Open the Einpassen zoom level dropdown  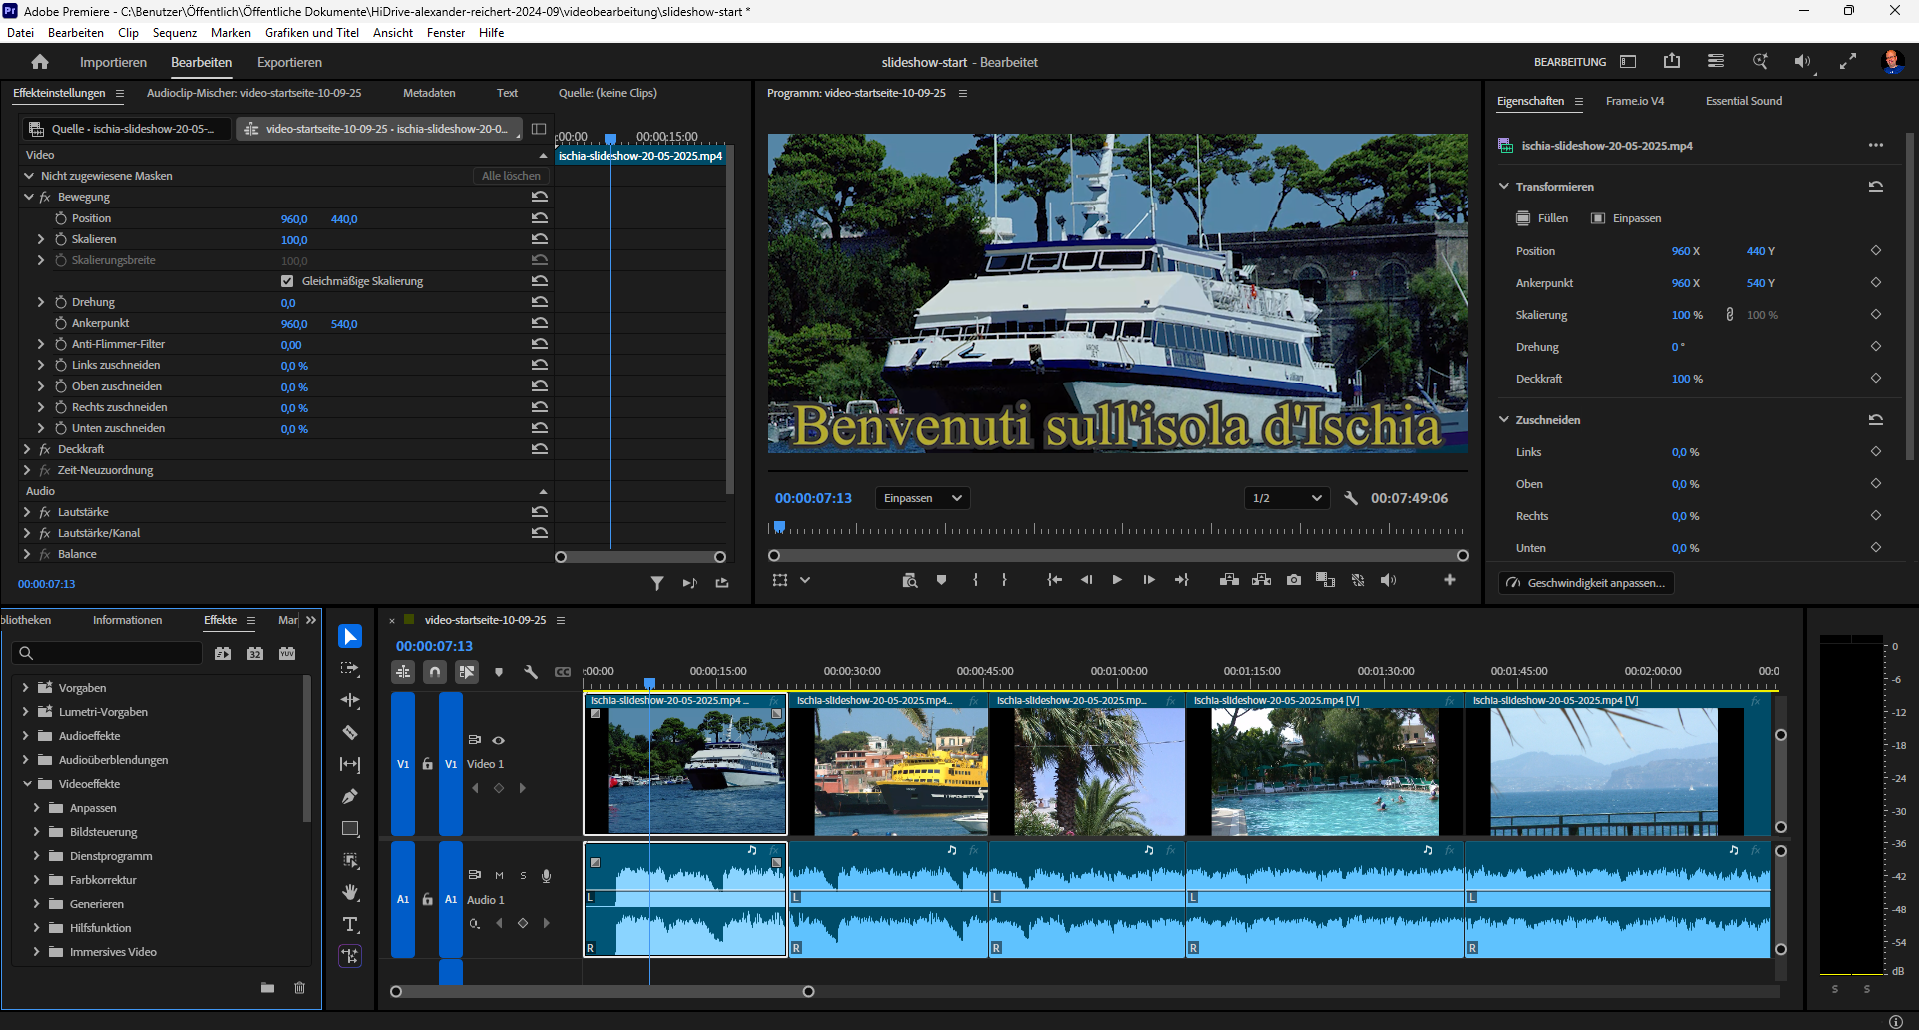(x=922, y=498)
